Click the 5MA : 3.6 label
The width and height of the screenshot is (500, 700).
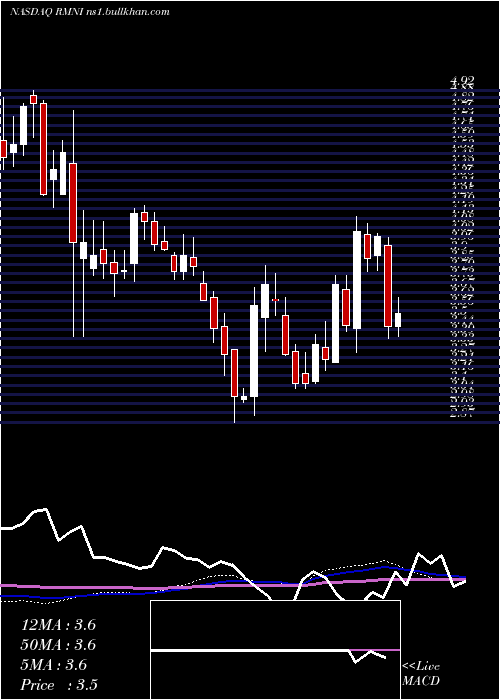coord(54,665)
